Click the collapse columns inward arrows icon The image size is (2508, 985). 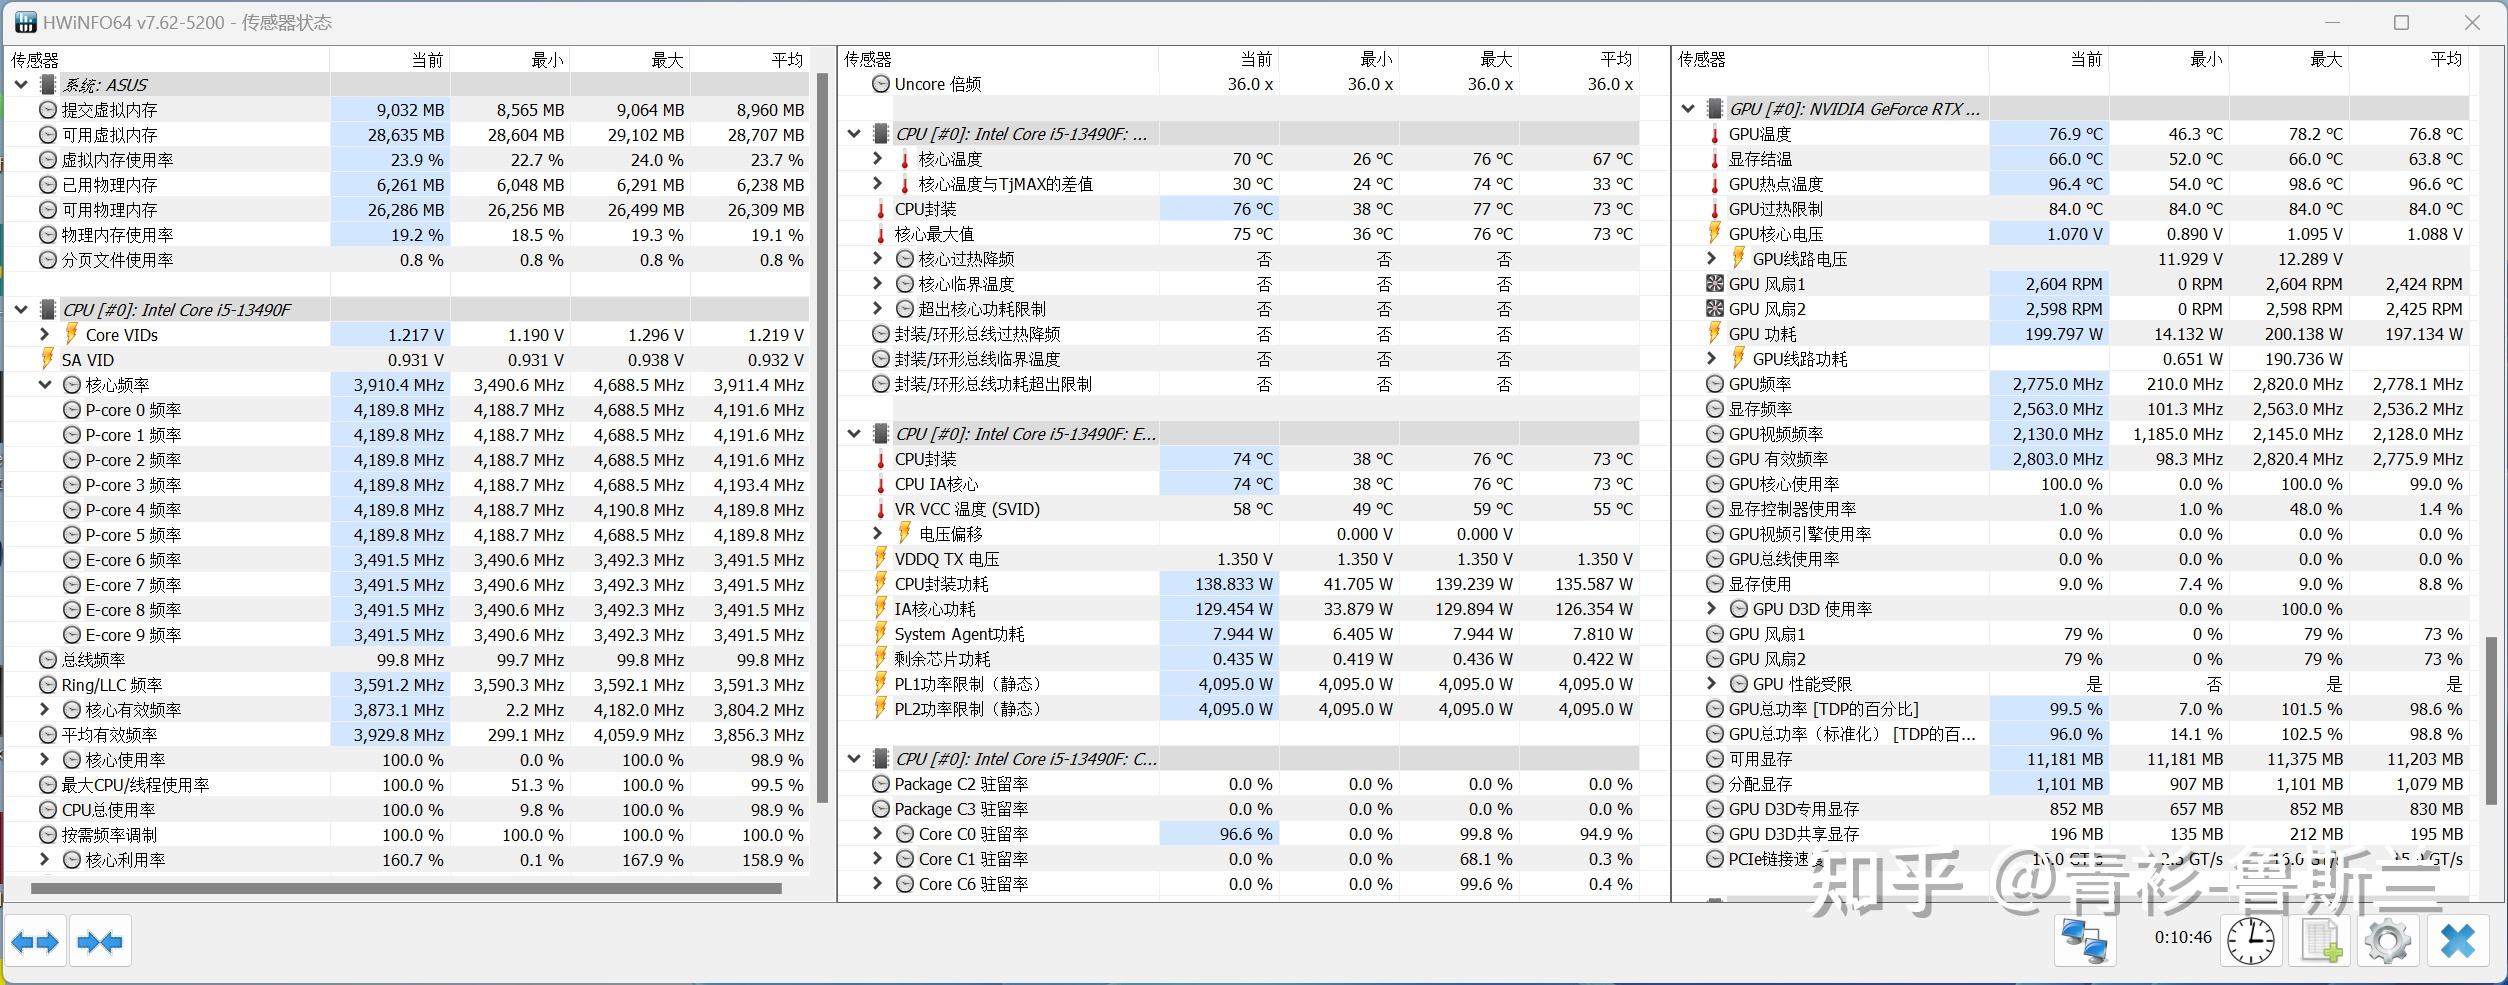[100, 941]
